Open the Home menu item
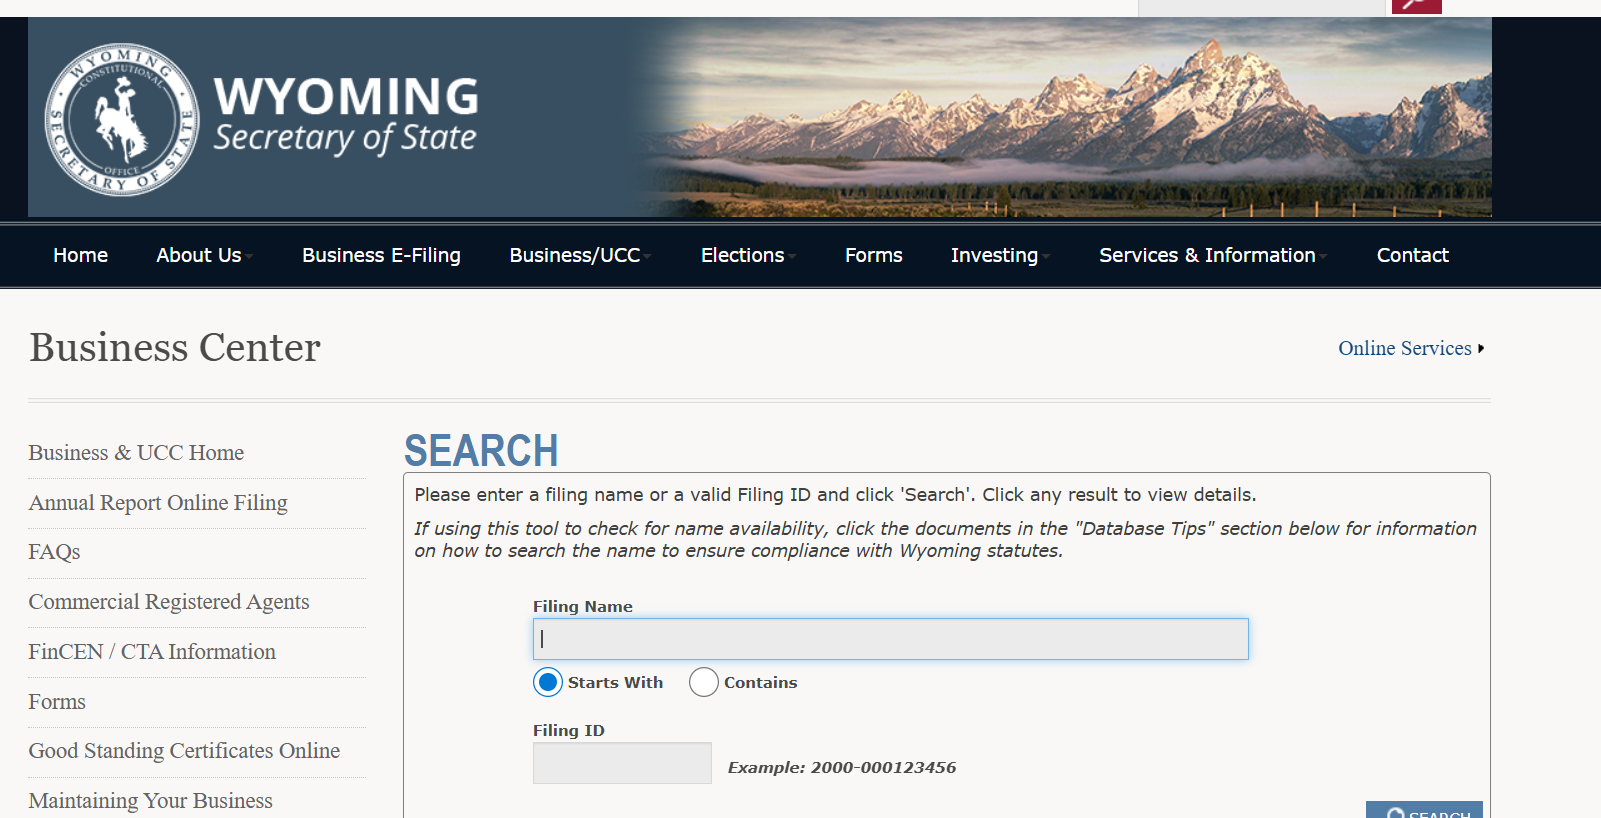The width and height of the screenshot is (1601, 818). click(81, 255)
